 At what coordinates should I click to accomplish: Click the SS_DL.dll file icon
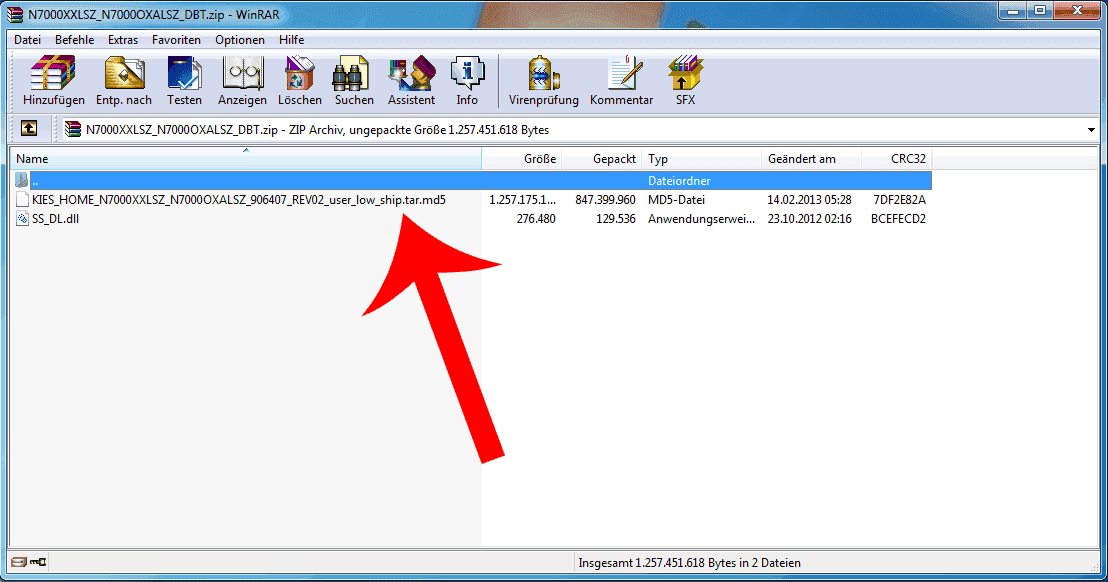click(22, 219)
